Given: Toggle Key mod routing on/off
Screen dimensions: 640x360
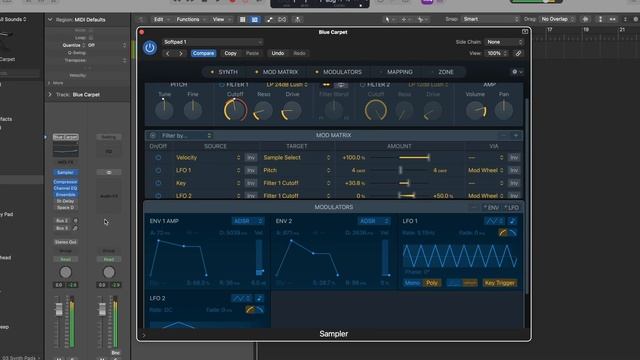Looking at the screenshot, I should (x=158, y=183).
